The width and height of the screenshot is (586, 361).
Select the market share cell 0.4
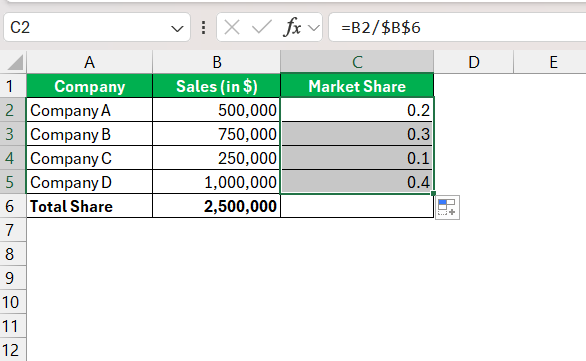tap(357, 182)
